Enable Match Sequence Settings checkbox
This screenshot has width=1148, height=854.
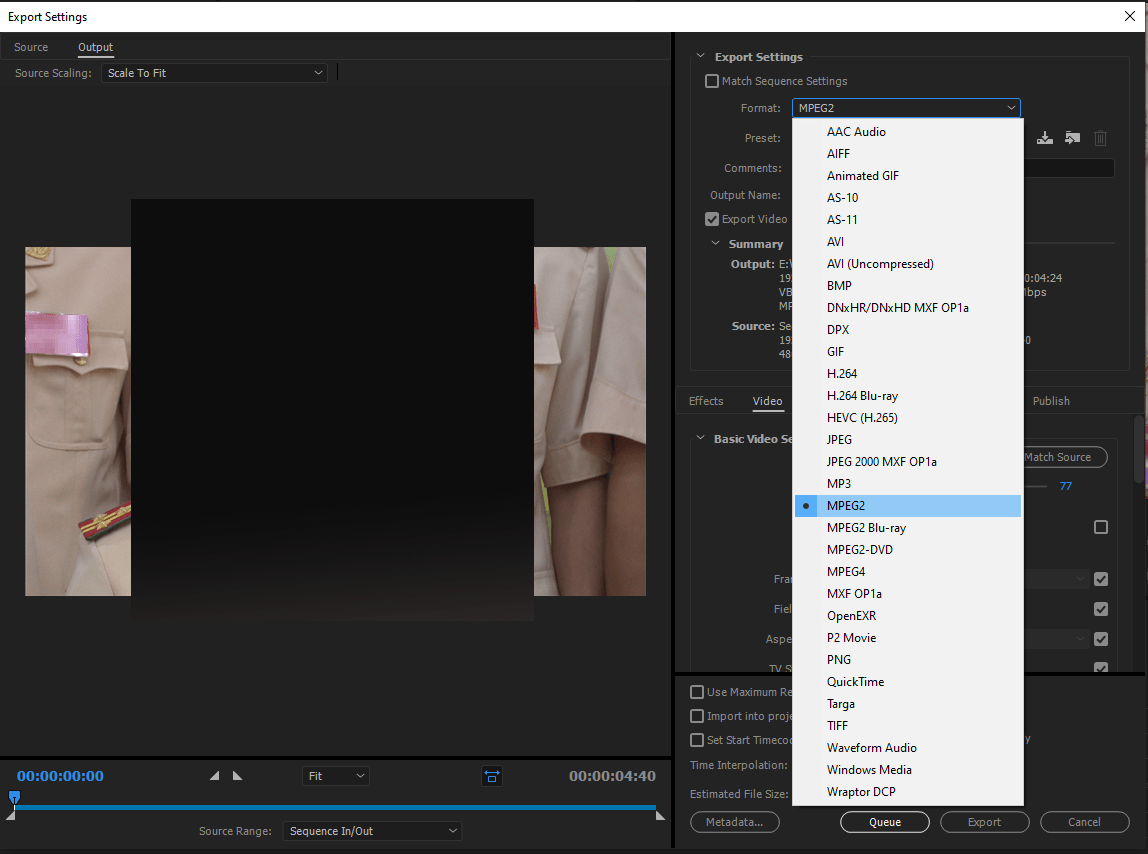point(712,81)
